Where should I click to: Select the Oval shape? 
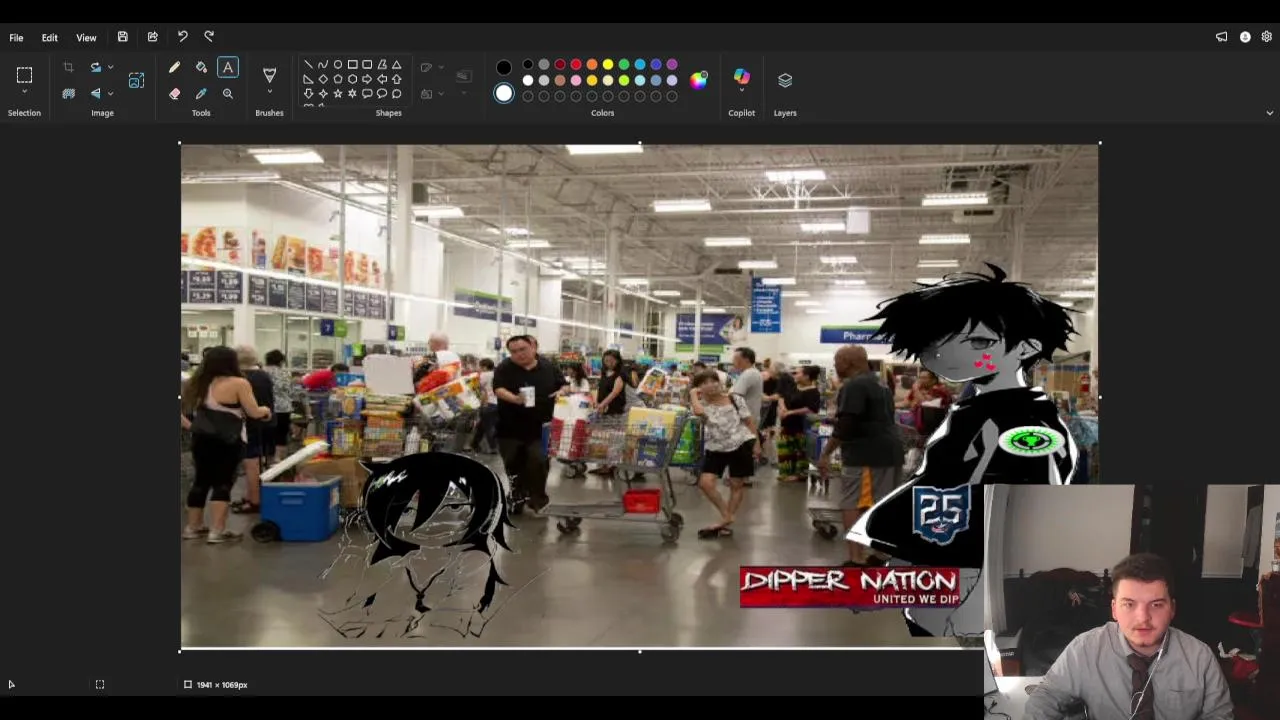tap(338, 65)
